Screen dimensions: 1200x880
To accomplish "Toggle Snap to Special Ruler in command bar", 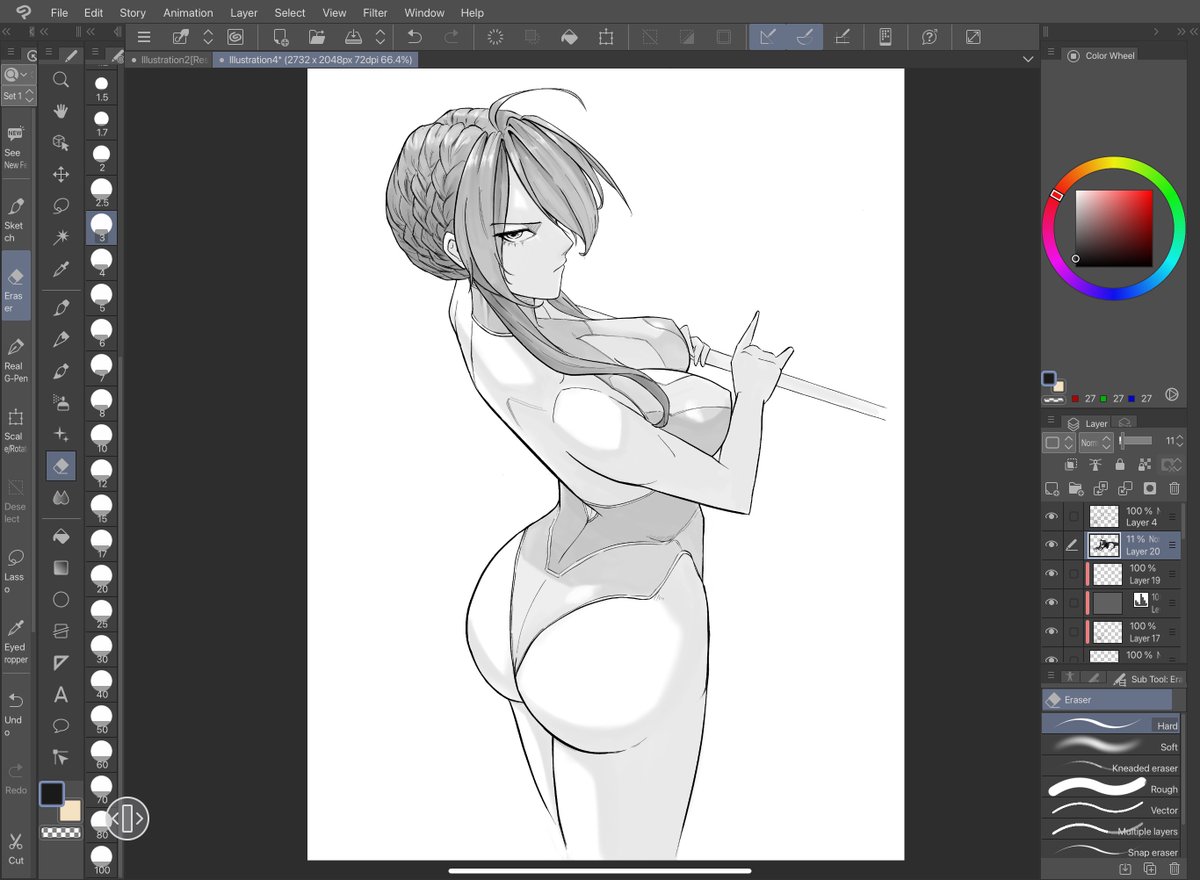I will pyautogui.click(x=804, y=37).
